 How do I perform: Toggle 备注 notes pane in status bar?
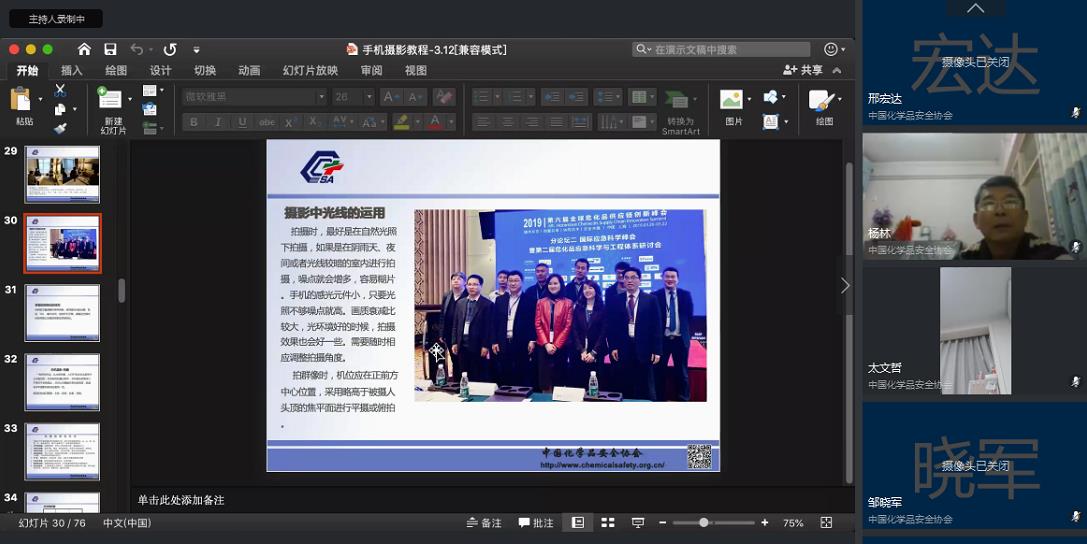tap(484, 523)
